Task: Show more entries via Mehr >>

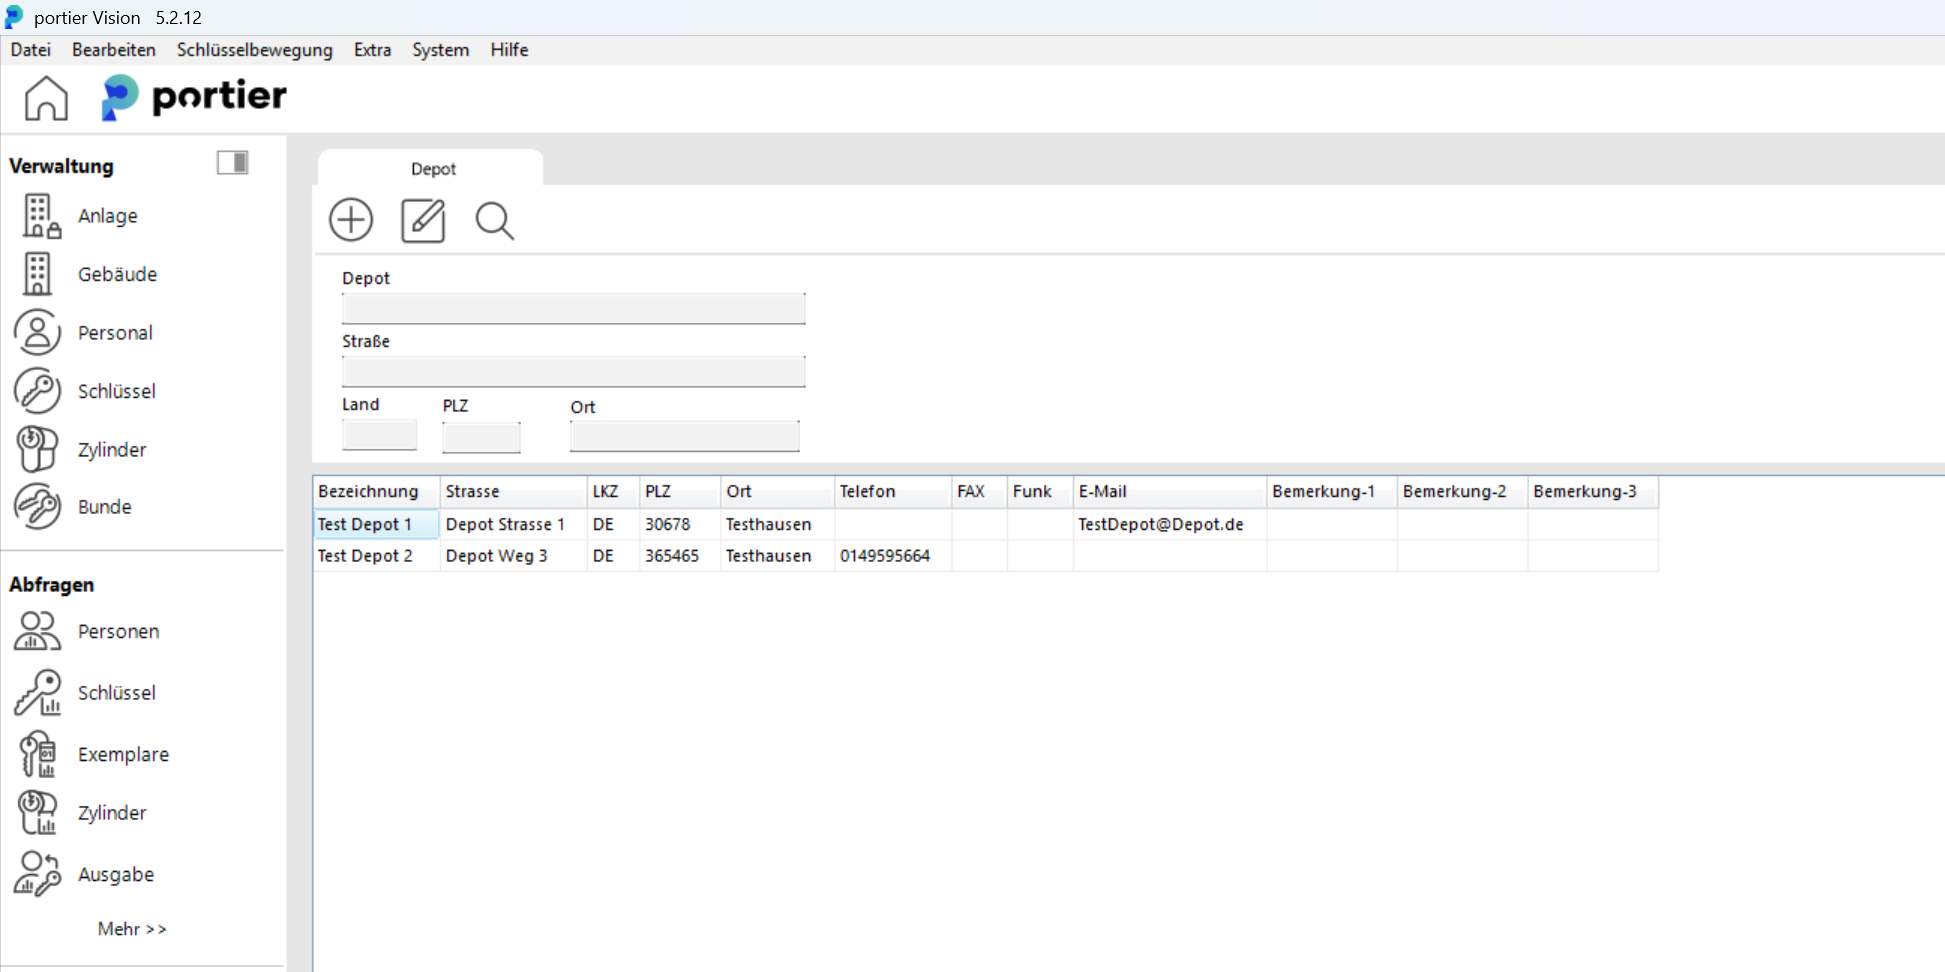Action: click(x=132, y=929)
